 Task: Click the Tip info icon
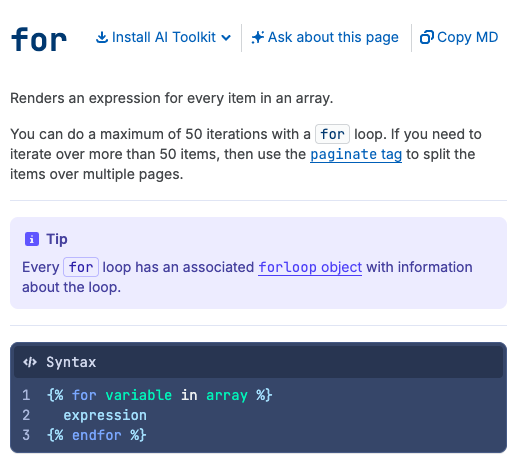(32, 239)
